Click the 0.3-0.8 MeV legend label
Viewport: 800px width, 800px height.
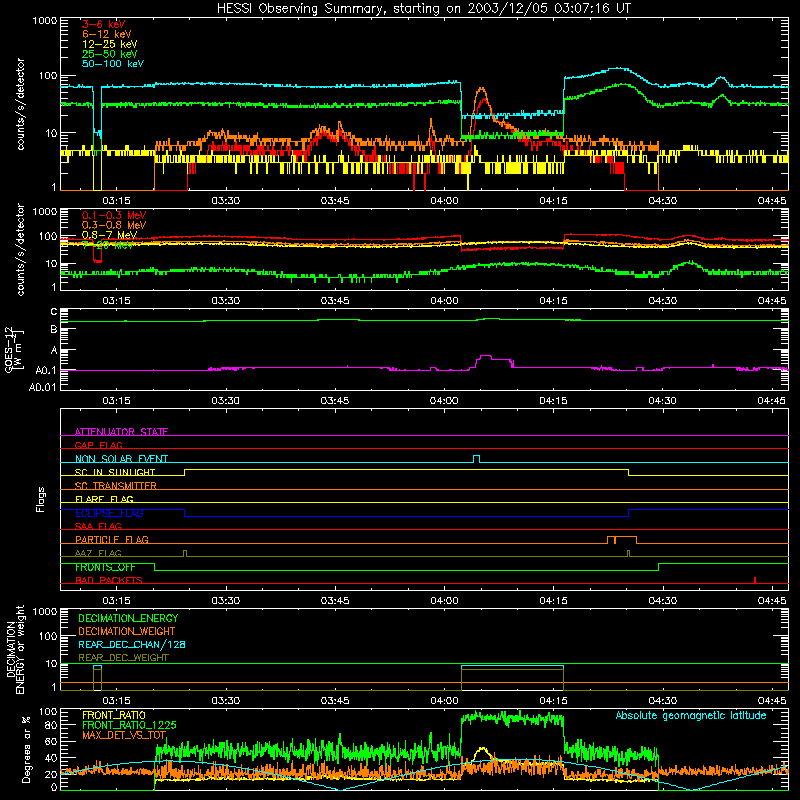pos(114,225)
